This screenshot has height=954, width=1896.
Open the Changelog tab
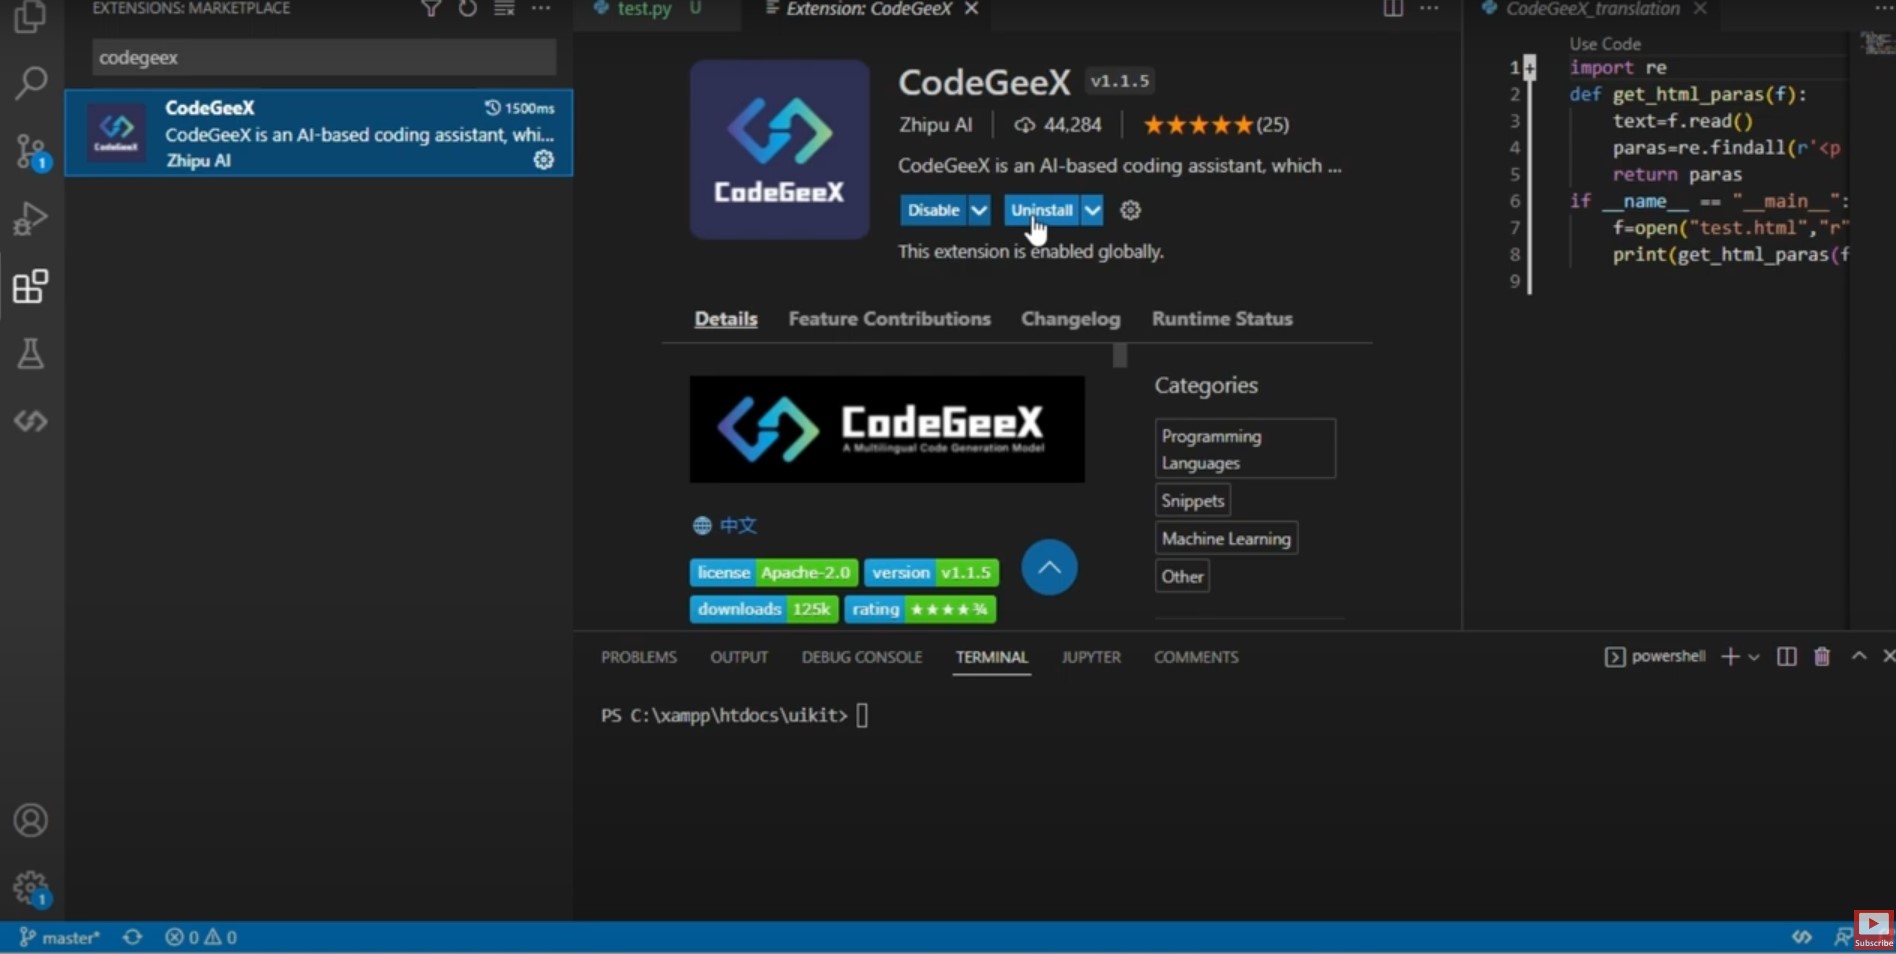(1070, 319)
